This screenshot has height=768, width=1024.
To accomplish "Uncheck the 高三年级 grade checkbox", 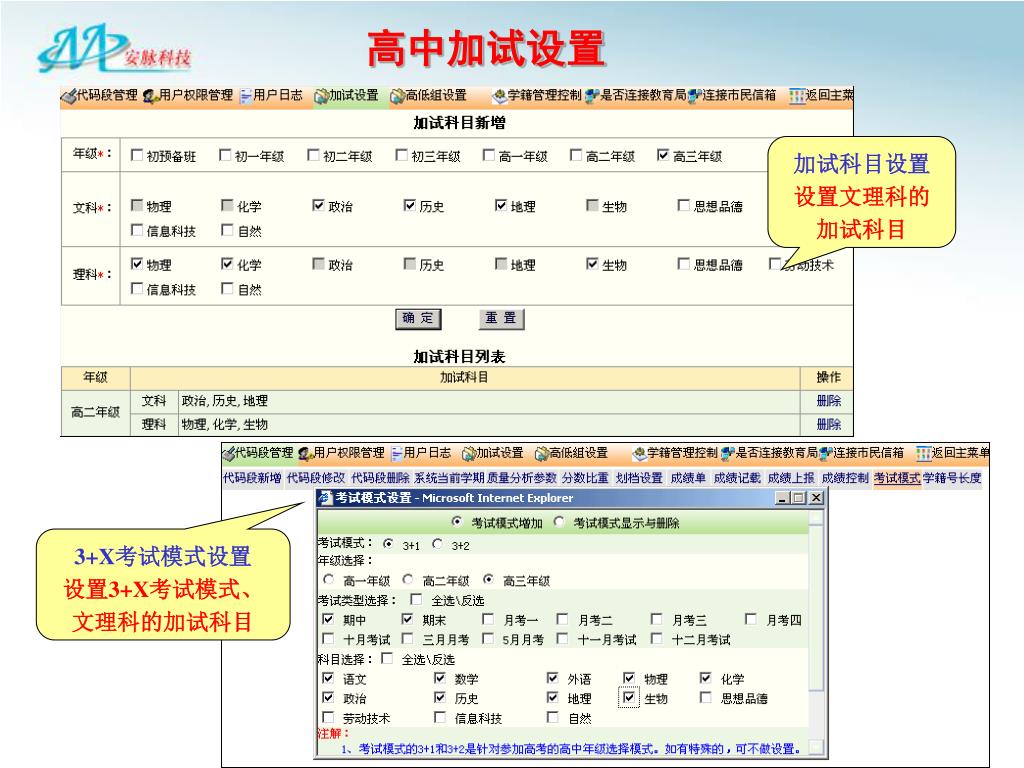I will pyautogui.click(x=663, y=155).
